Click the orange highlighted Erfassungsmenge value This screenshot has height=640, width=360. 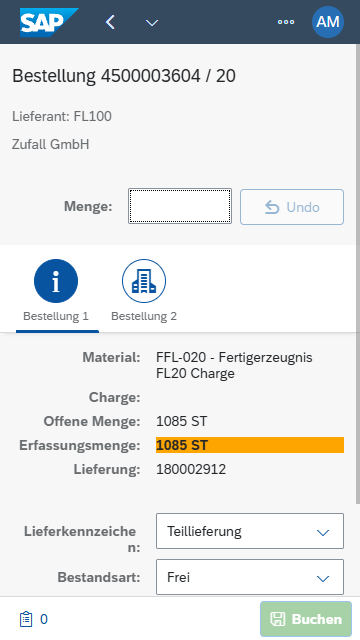[x=250, y=445]
